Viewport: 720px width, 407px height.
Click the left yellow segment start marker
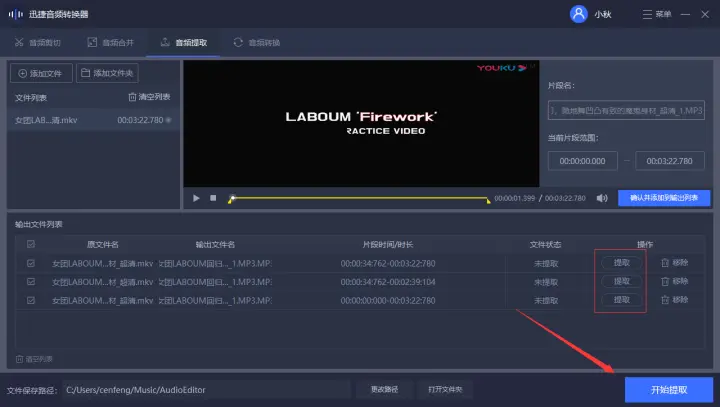click(x=230, y=201)
